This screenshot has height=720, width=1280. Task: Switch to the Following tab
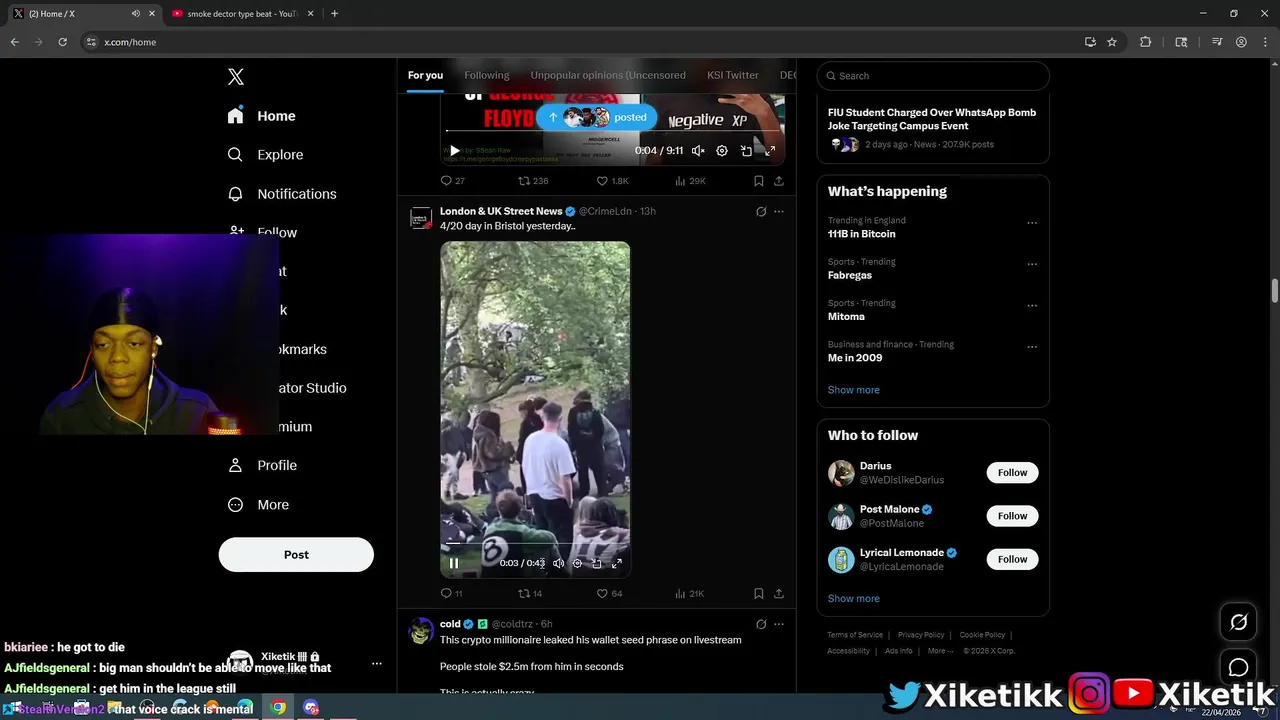point(487,75)
